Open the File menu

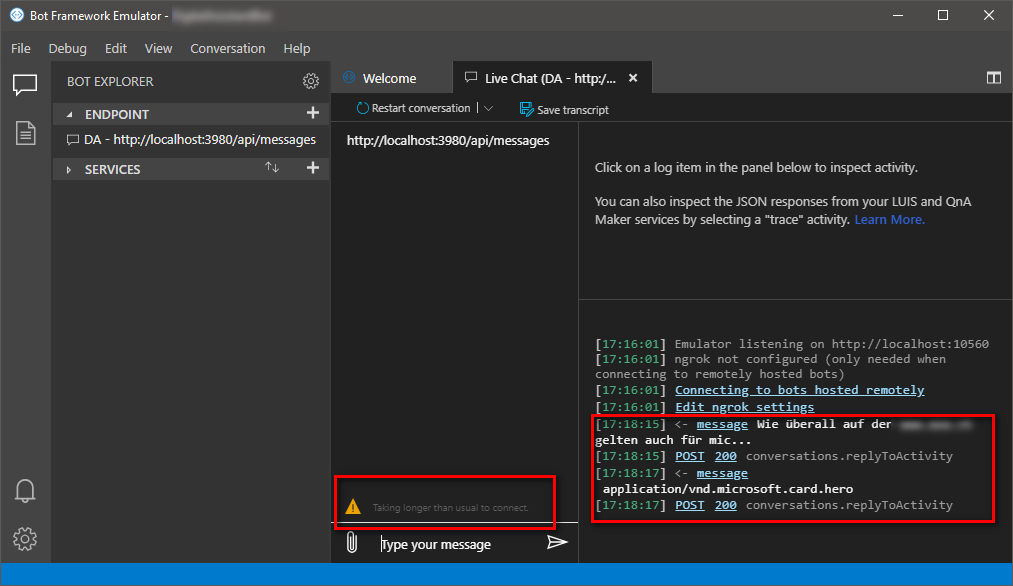21,48
